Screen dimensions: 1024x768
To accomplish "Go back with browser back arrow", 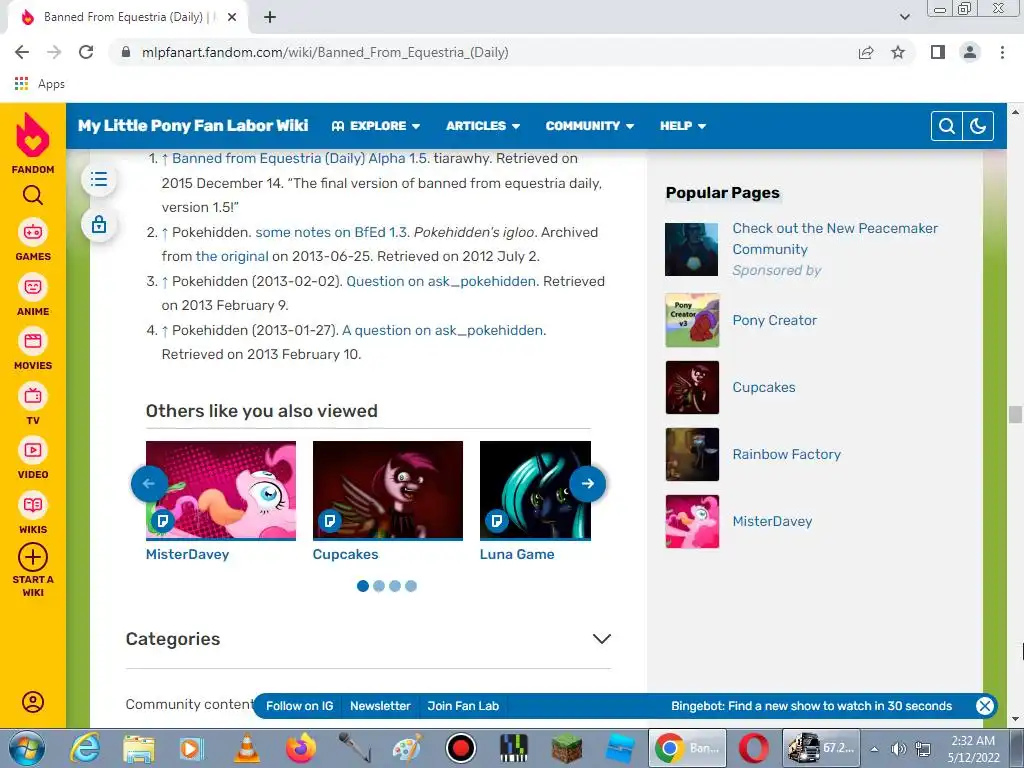I will pos(22,52).
